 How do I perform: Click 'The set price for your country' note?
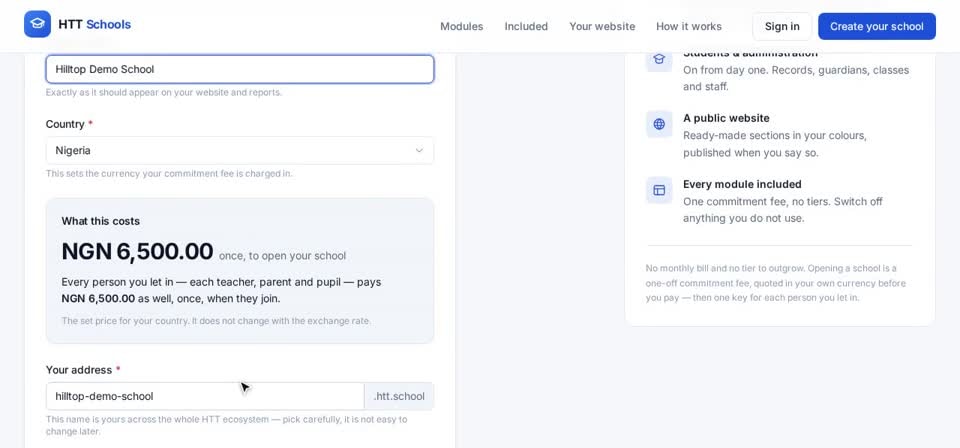(x=216, y=321)
